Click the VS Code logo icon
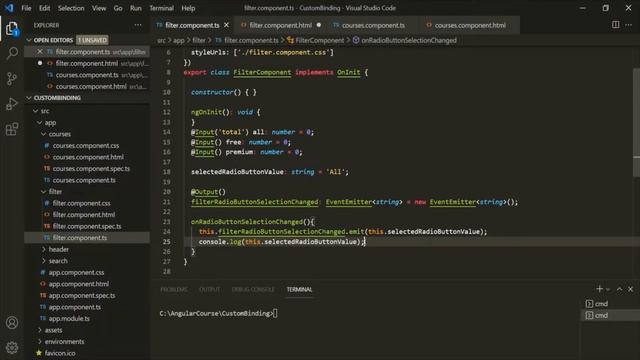Image resolution: width=640 pixels, height=360 pixels. click(9, 8)
